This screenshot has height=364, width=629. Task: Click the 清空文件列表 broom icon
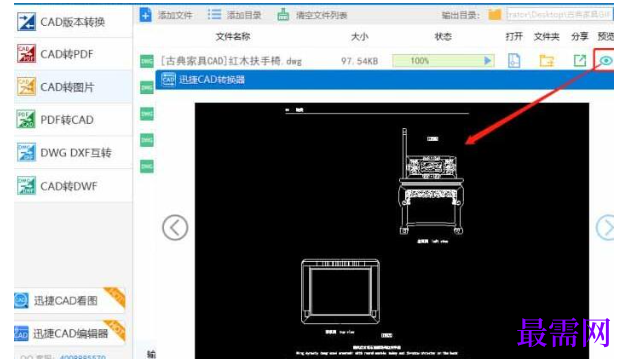tap(283, 15)
